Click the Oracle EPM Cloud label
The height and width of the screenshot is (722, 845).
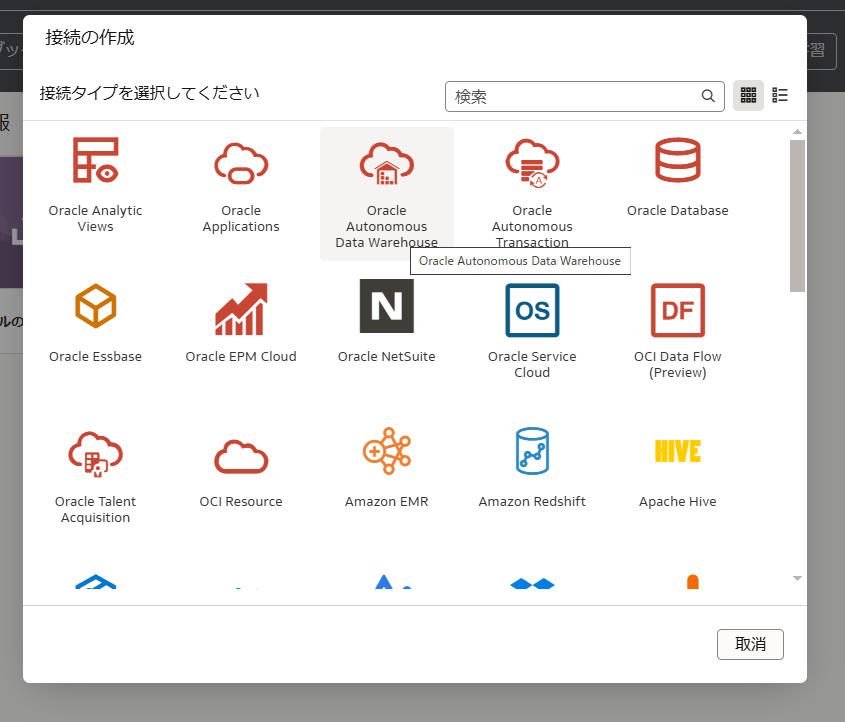coord(241,357)
